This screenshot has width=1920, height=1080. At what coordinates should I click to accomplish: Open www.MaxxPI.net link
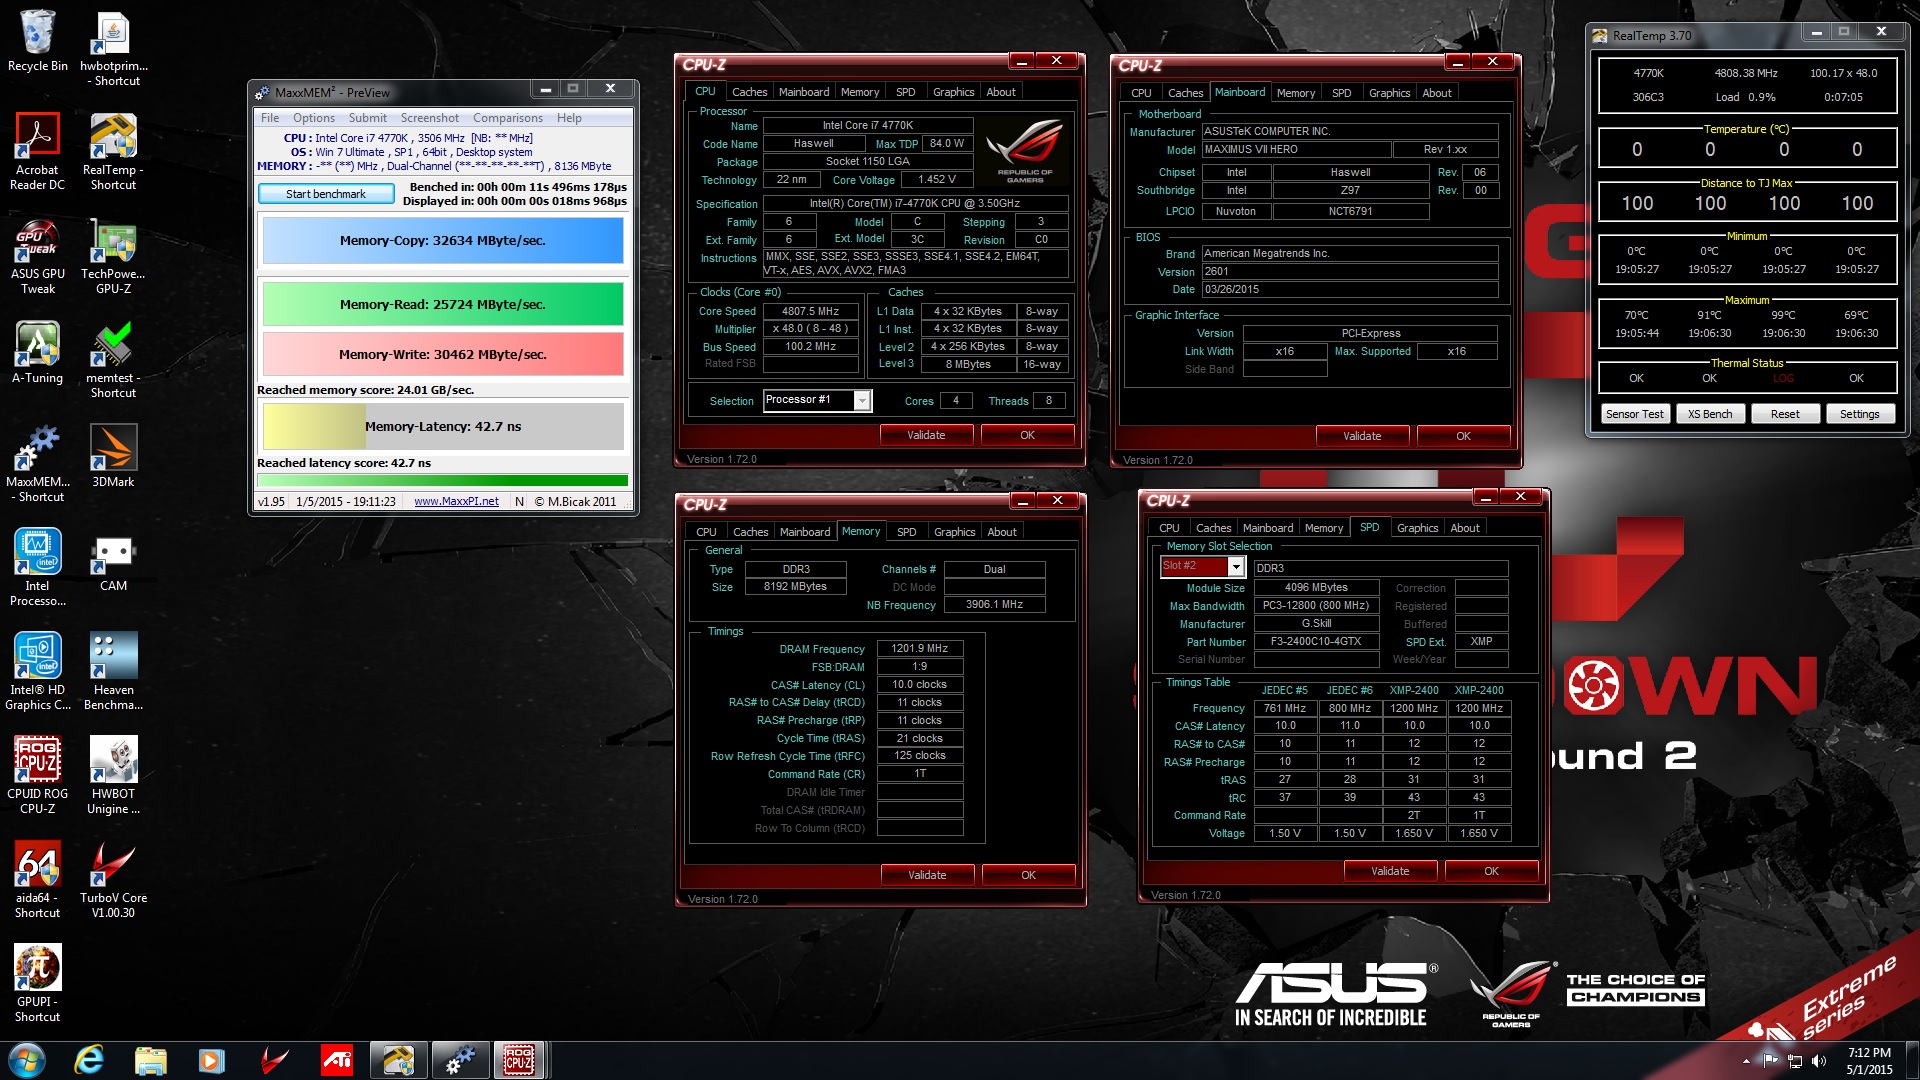pyautogui.click(x=456, y=502)
